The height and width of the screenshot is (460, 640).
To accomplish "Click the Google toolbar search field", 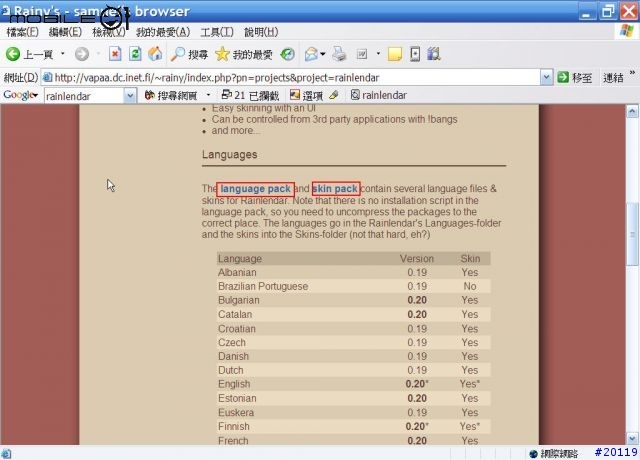I will pos(84,96).
